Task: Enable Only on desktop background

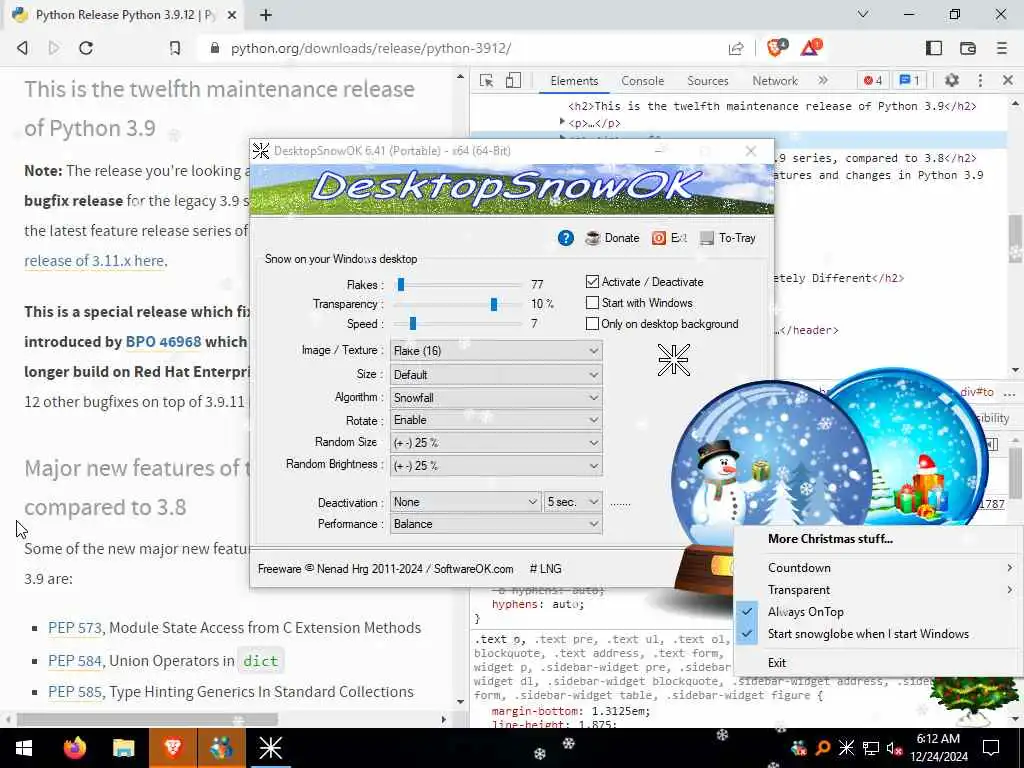Action: click(592, 324)
